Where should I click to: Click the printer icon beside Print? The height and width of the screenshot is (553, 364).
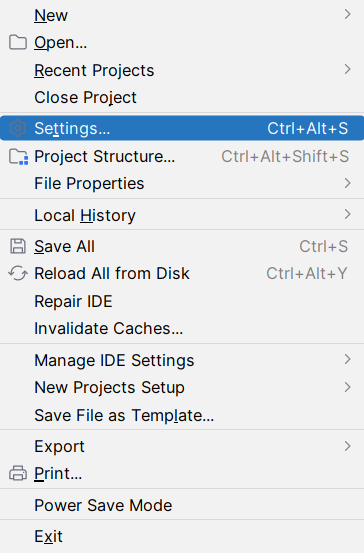click(x=18, y=473)
